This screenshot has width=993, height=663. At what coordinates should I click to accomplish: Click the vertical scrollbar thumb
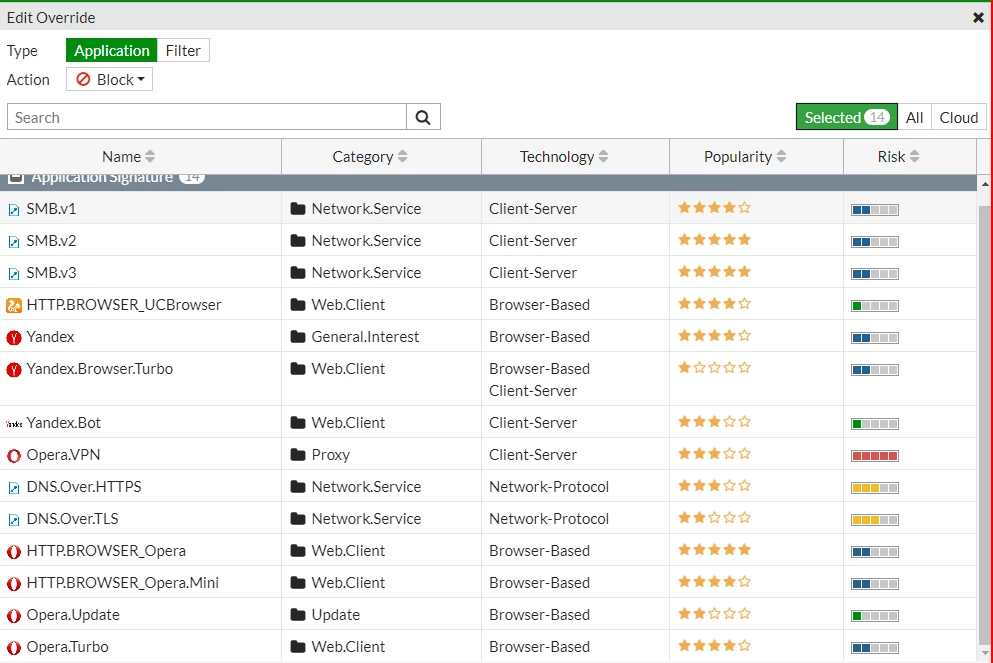point(985,424)
